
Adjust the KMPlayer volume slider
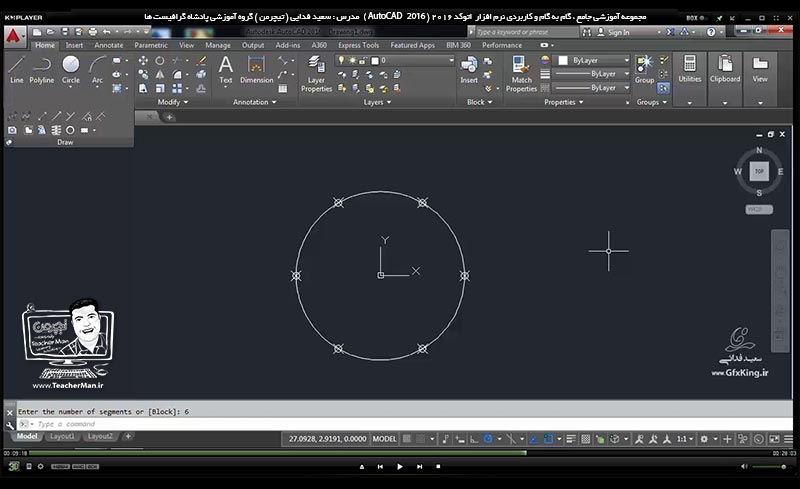coord(769,467)
